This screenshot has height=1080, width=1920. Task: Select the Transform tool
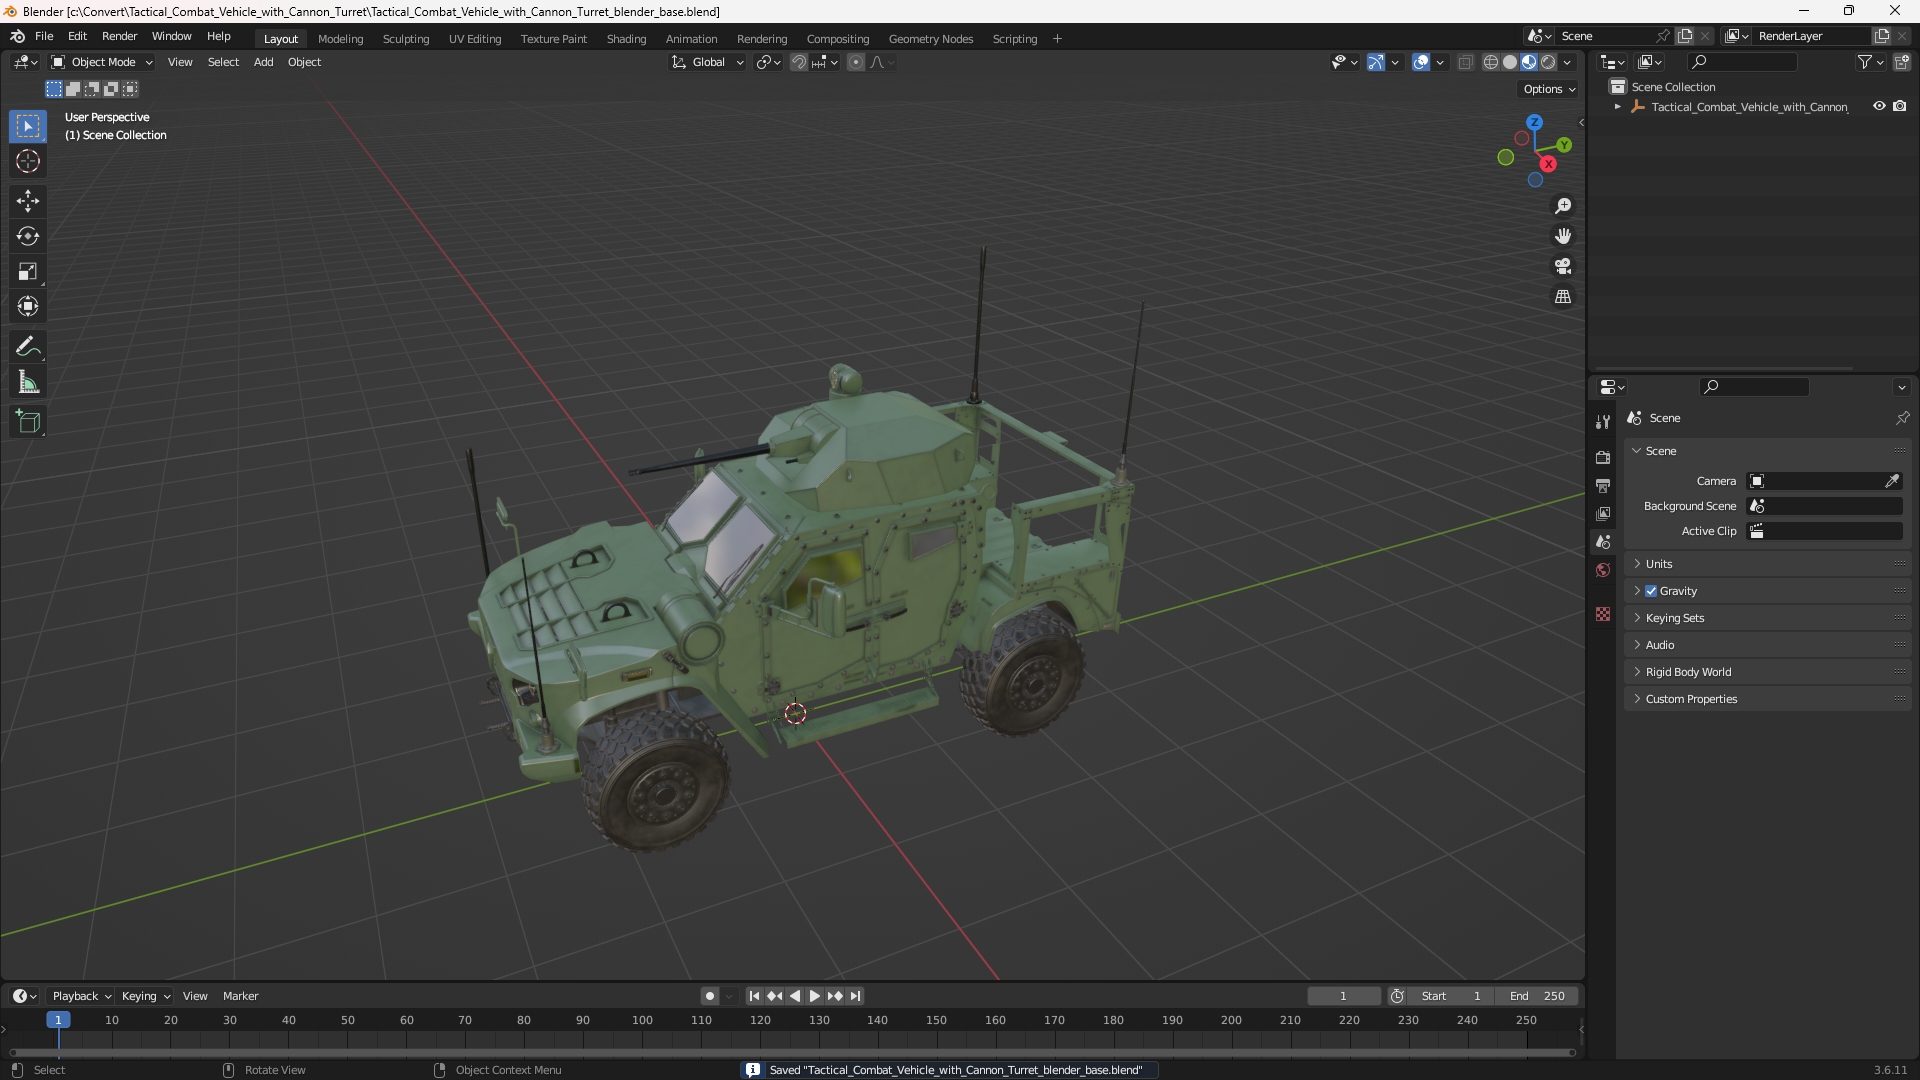[x=28, y=306]
